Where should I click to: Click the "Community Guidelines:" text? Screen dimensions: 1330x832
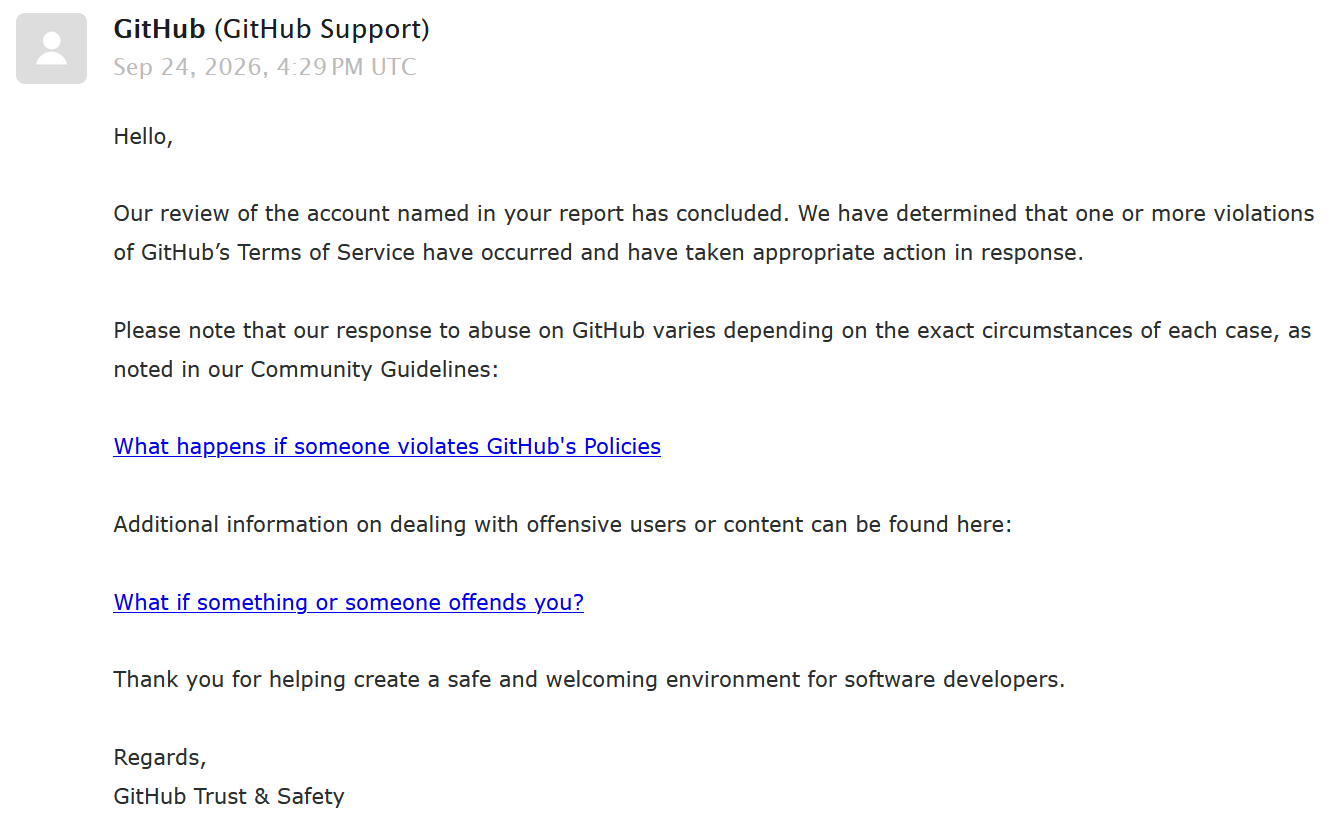pos(374,369)
